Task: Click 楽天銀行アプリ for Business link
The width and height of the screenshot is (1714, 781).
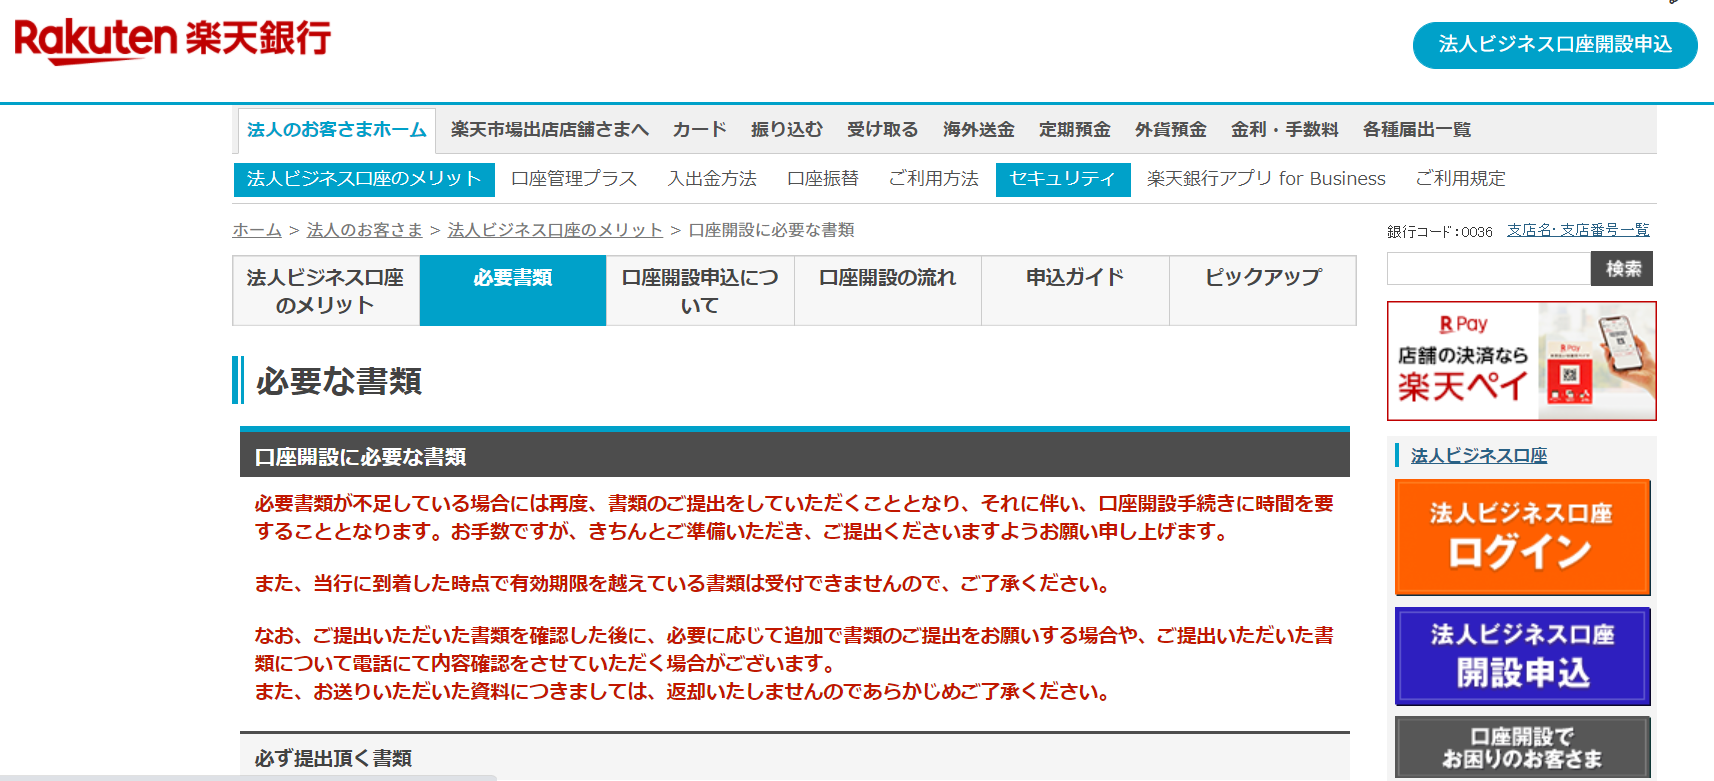Action: click(x=1265, y=179)
